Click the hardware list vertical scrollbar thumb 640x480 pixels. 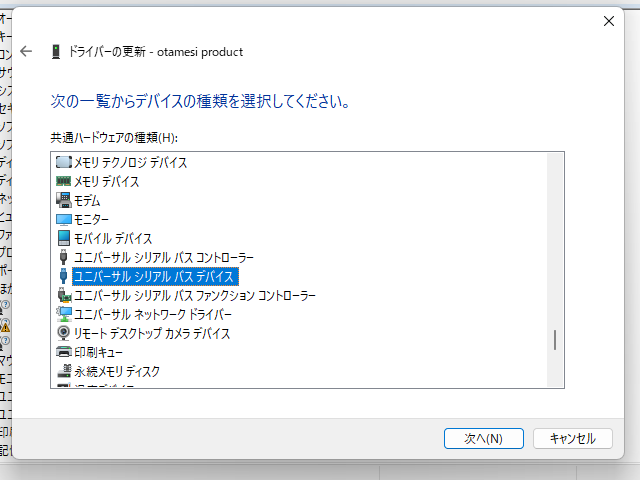[x=555, y=340]
